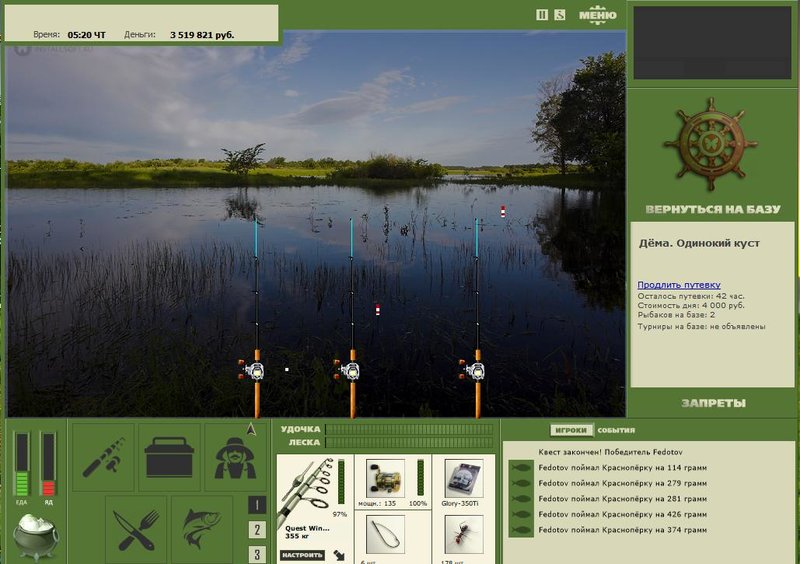Select rod slot 3
Viewport: 800px width, 564px height.
(257, 554)
